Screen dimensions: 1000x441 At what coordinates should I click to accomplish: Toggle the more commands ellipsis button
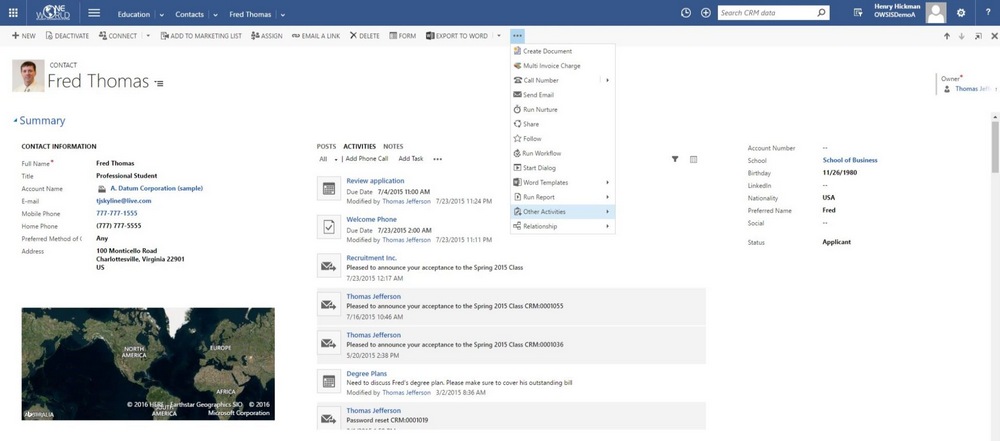coord(517,36)
